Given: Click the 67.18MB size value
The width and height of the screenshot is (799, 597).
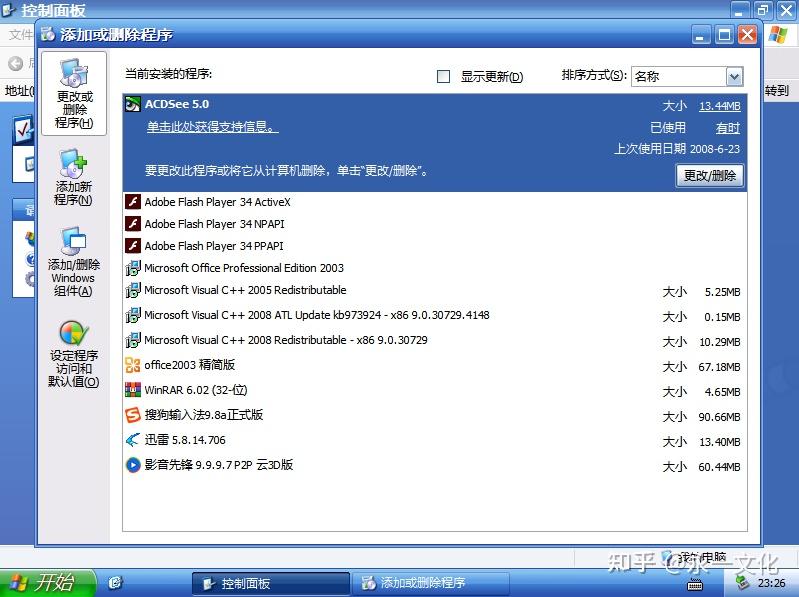Looking at the screenshot, I should [x=719, y=367].
